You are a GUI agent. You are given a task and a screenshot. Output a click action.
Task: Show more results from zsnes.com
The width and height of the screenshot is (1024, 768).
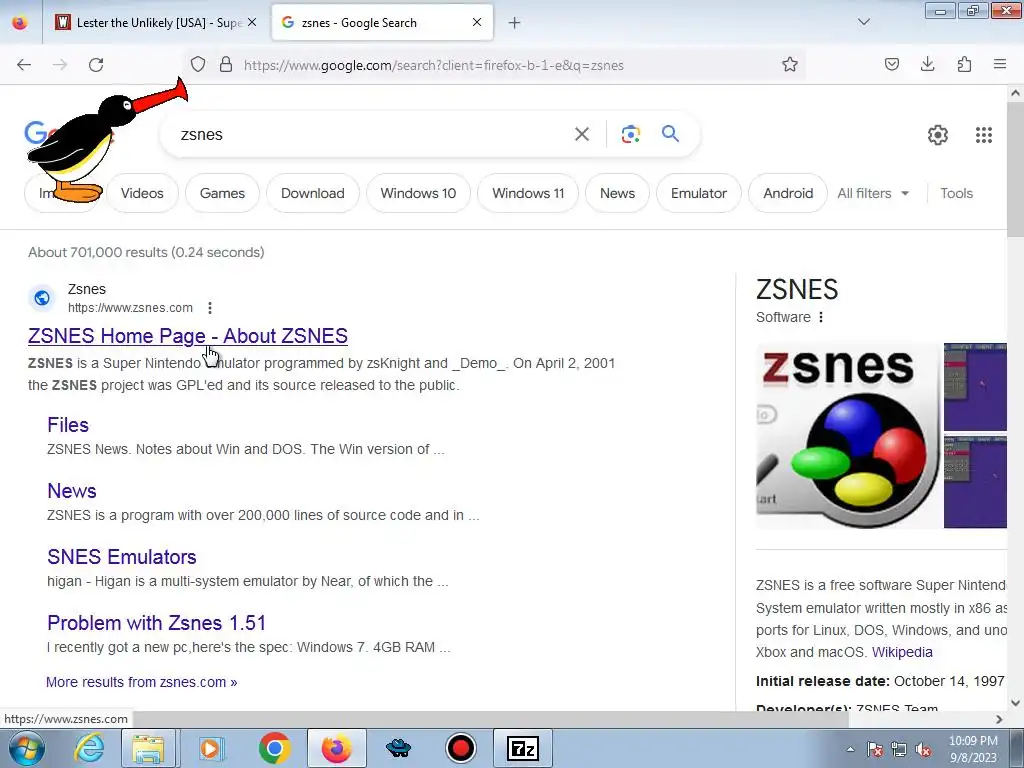142,682
